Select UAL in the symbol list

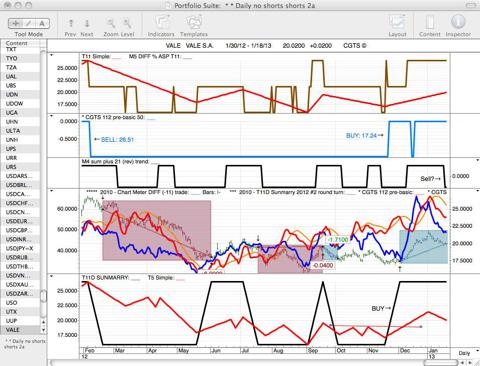pos(21,76)
